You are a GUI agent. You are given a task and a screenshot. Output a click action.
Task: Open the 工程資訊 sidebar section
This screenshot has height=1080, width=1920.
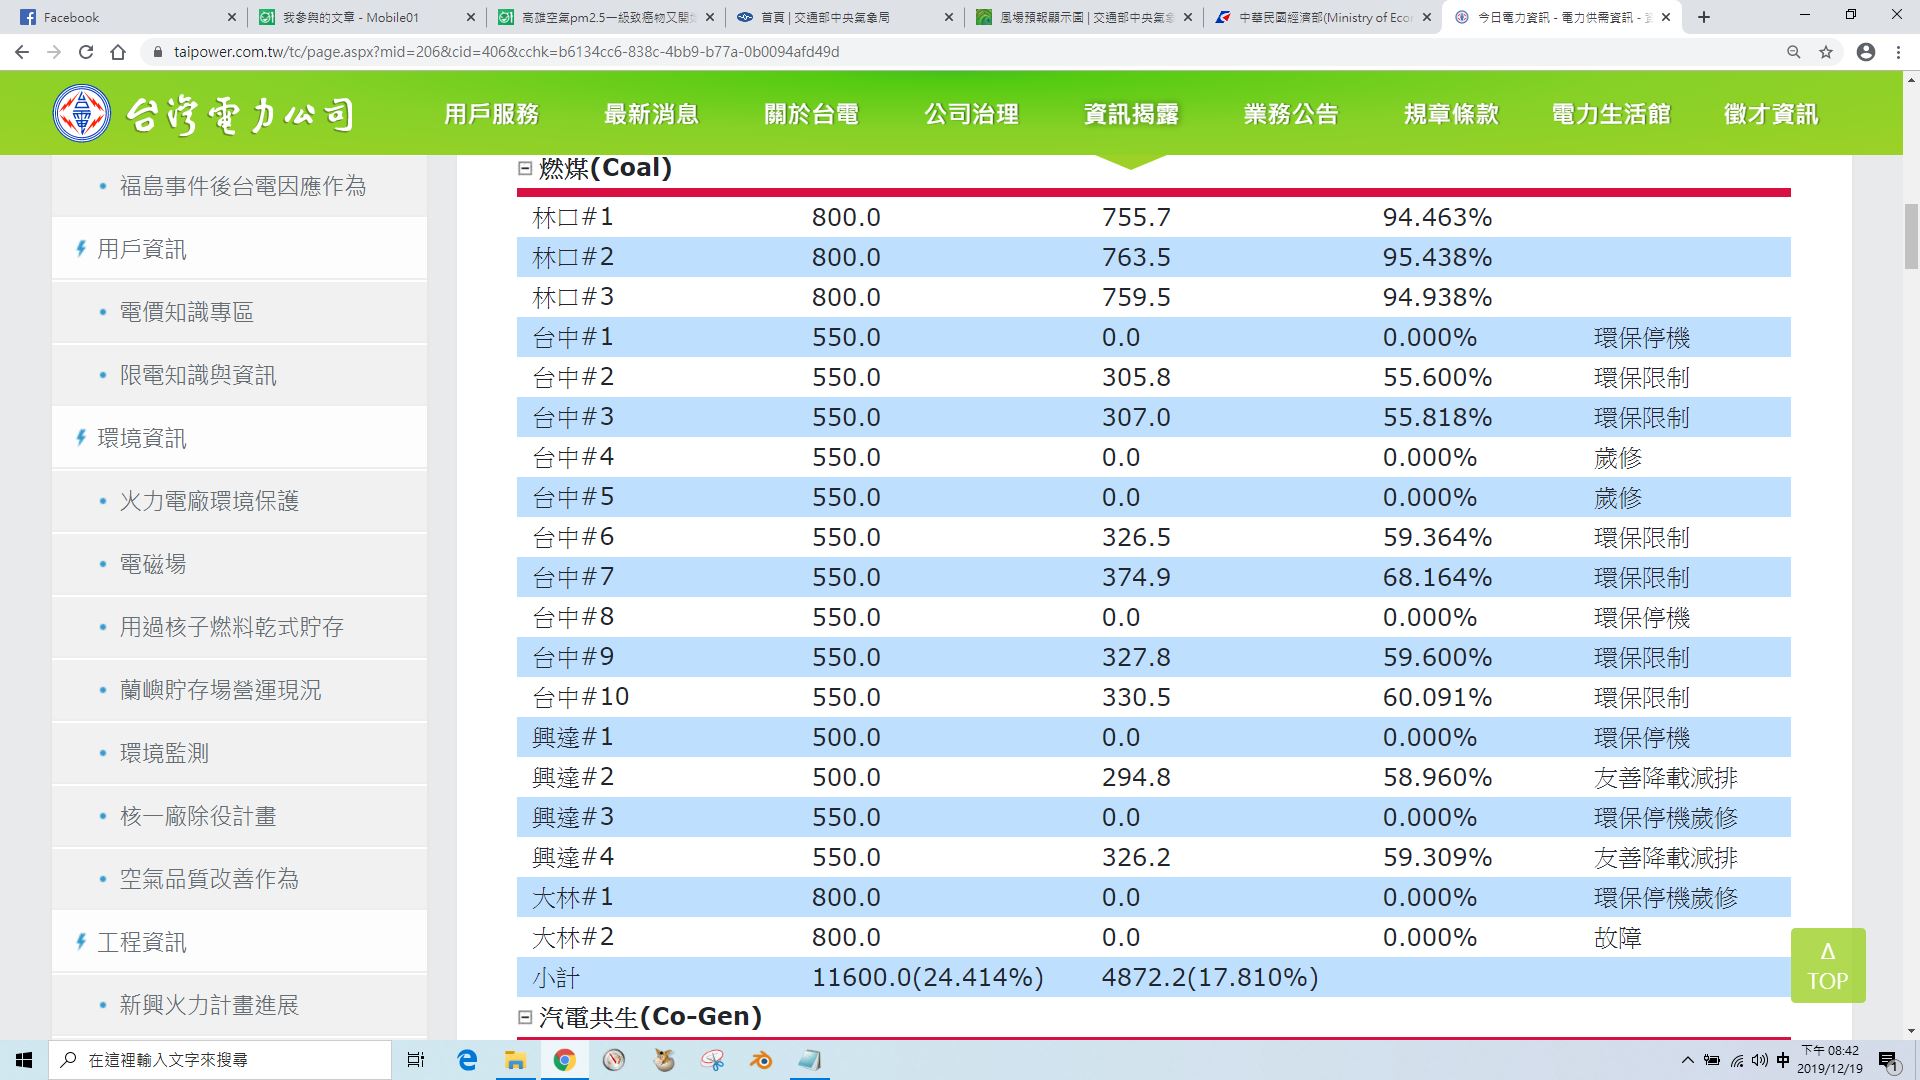tap(141, 942)
